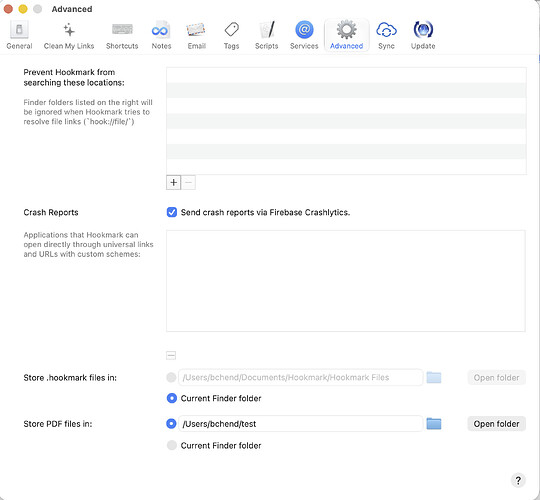
Task: Open the General preferences pane
Action: click(19, 35)
